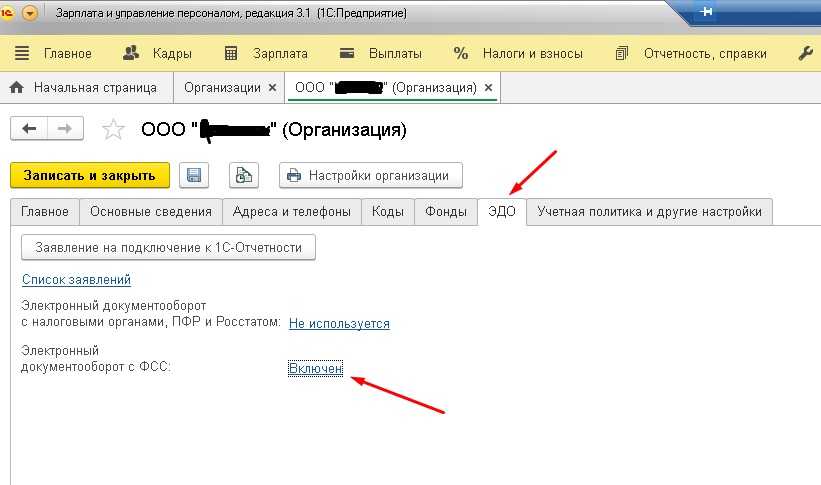This screenshot has height=485, width=821.
Task: Click the document copy icon button
Action: 243,175
